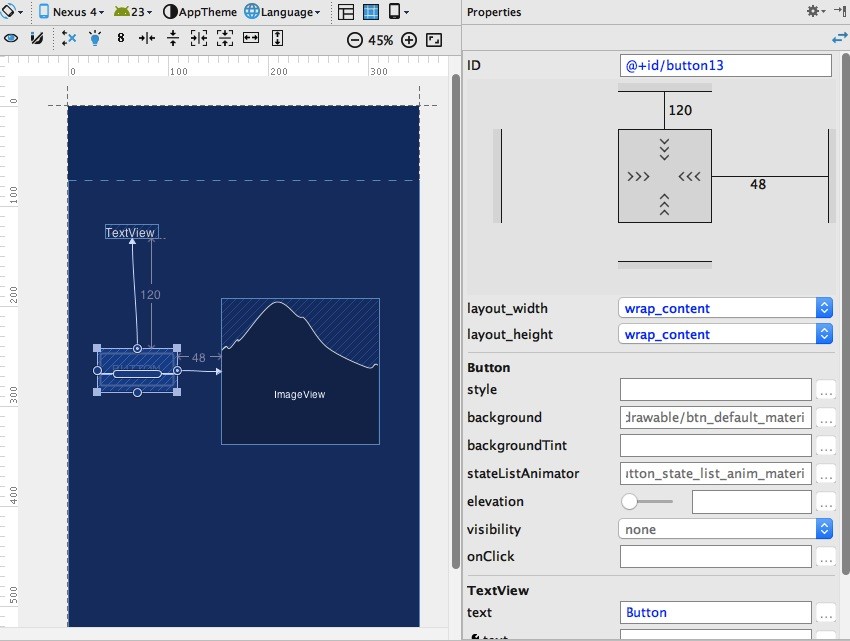The image size is (850, 641).
Task: Click the default margin value 8
Action: (121, 38)
